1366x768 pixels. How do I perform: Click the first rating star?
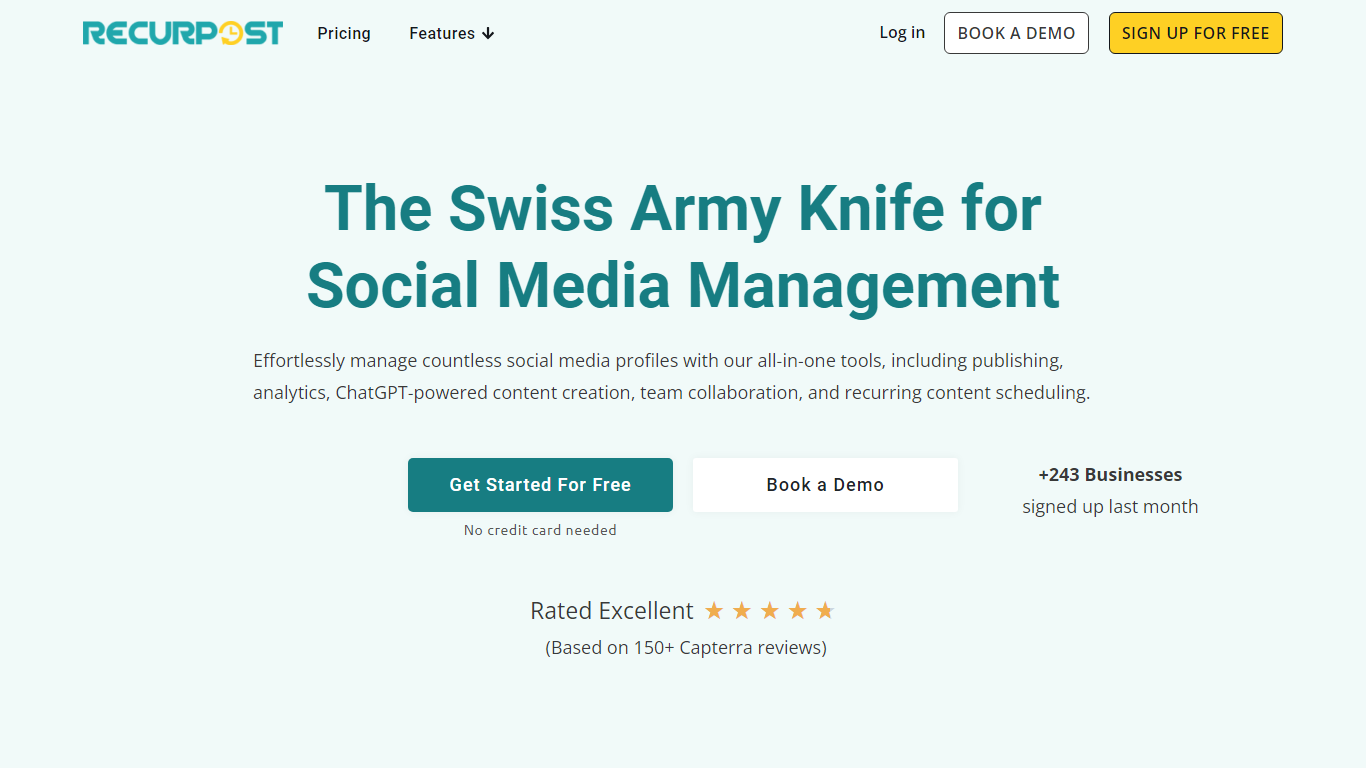point(714,611)
